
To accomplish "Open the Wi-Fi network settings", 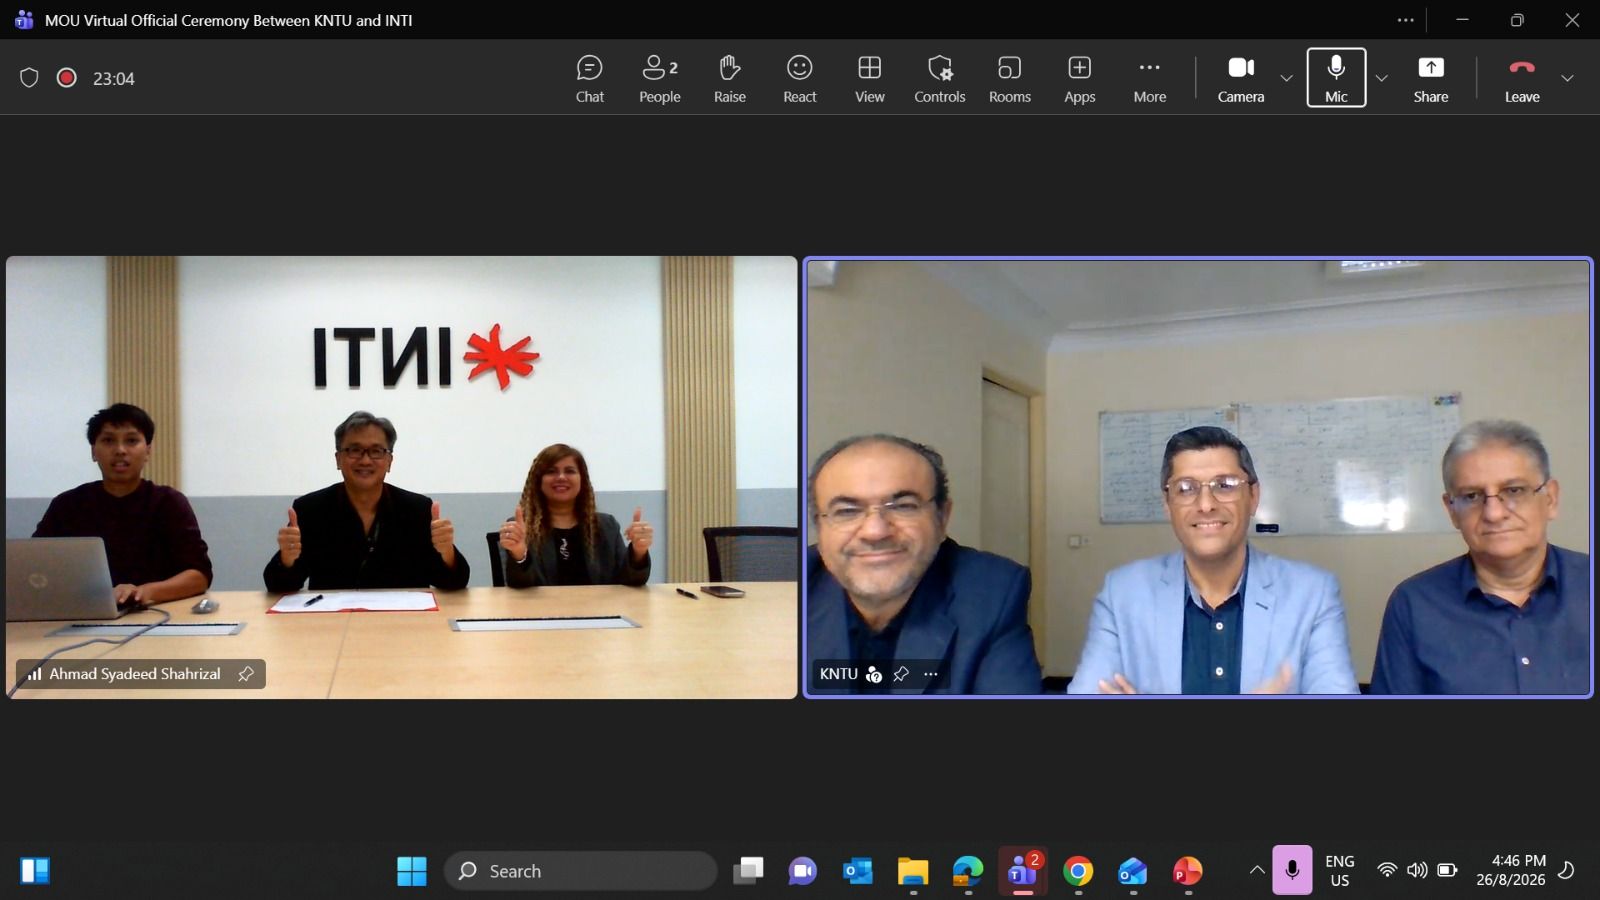I will (x=1387, y=870).
